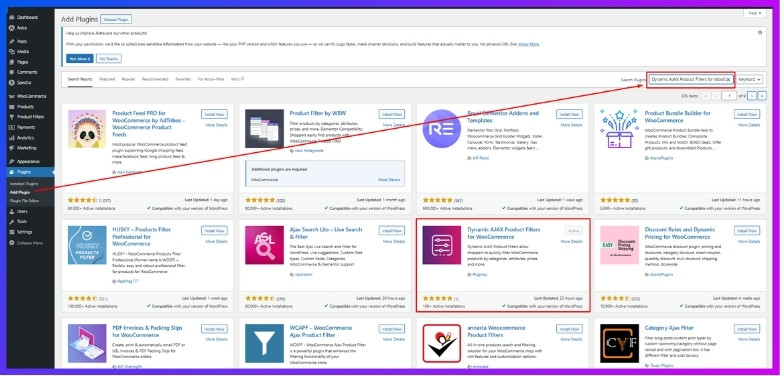Open the Users sidebar icon

11,211
